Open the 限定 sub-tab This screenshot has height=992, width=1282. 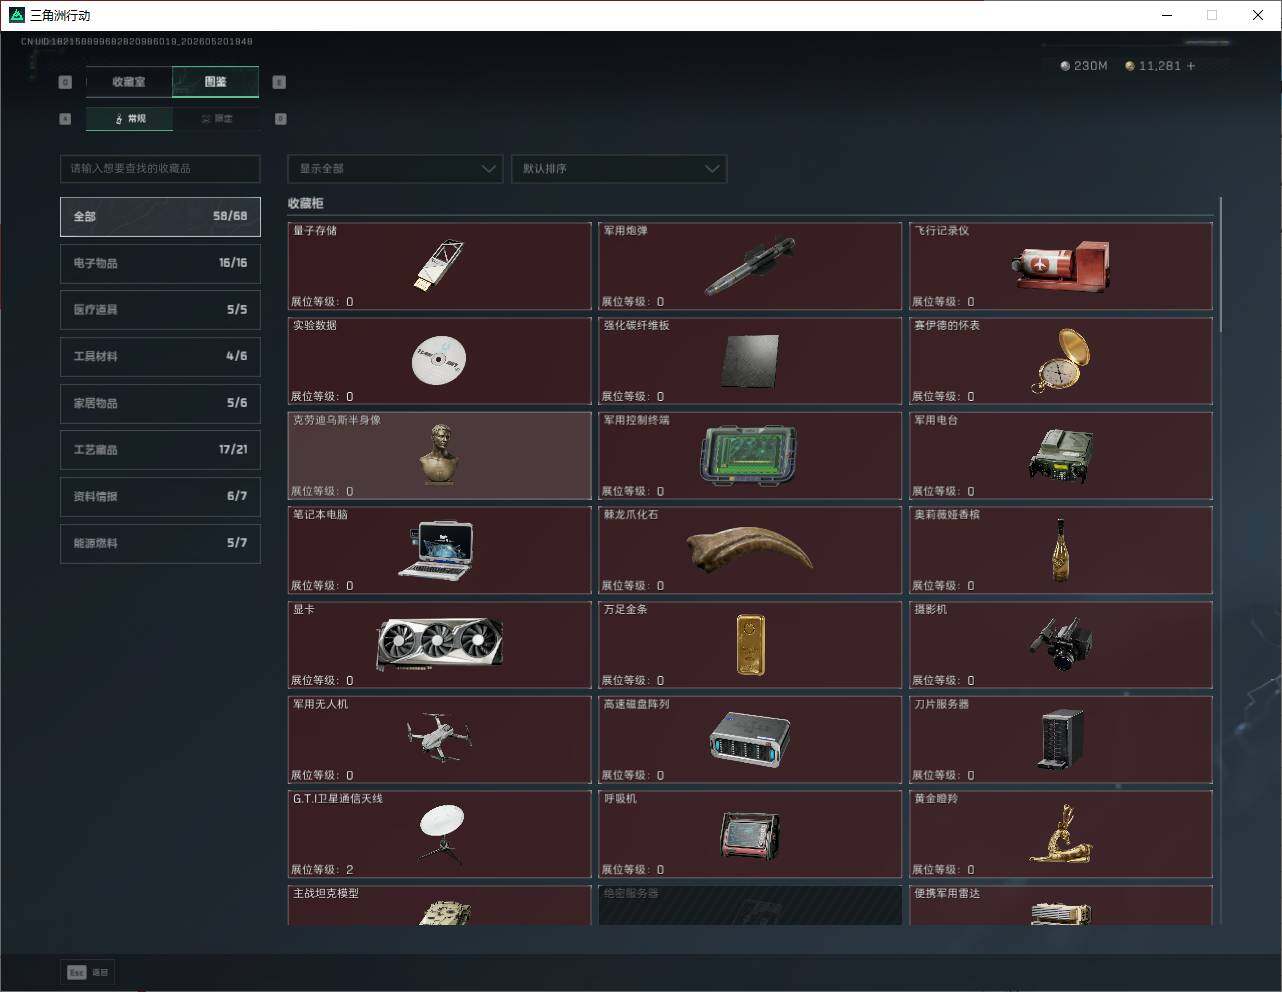coord(217,119)
